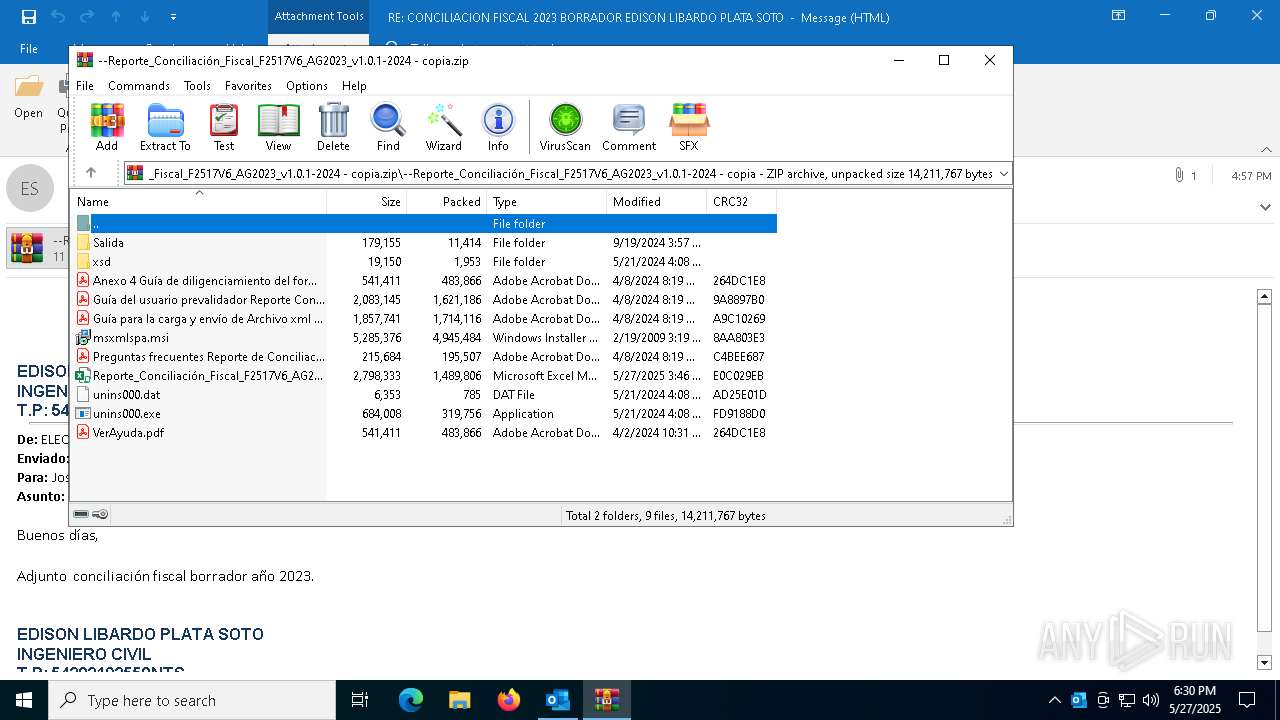This screenshot has height=720, width=1280.
Task: Start the VirusScan tool
Action: pos(565,127)
